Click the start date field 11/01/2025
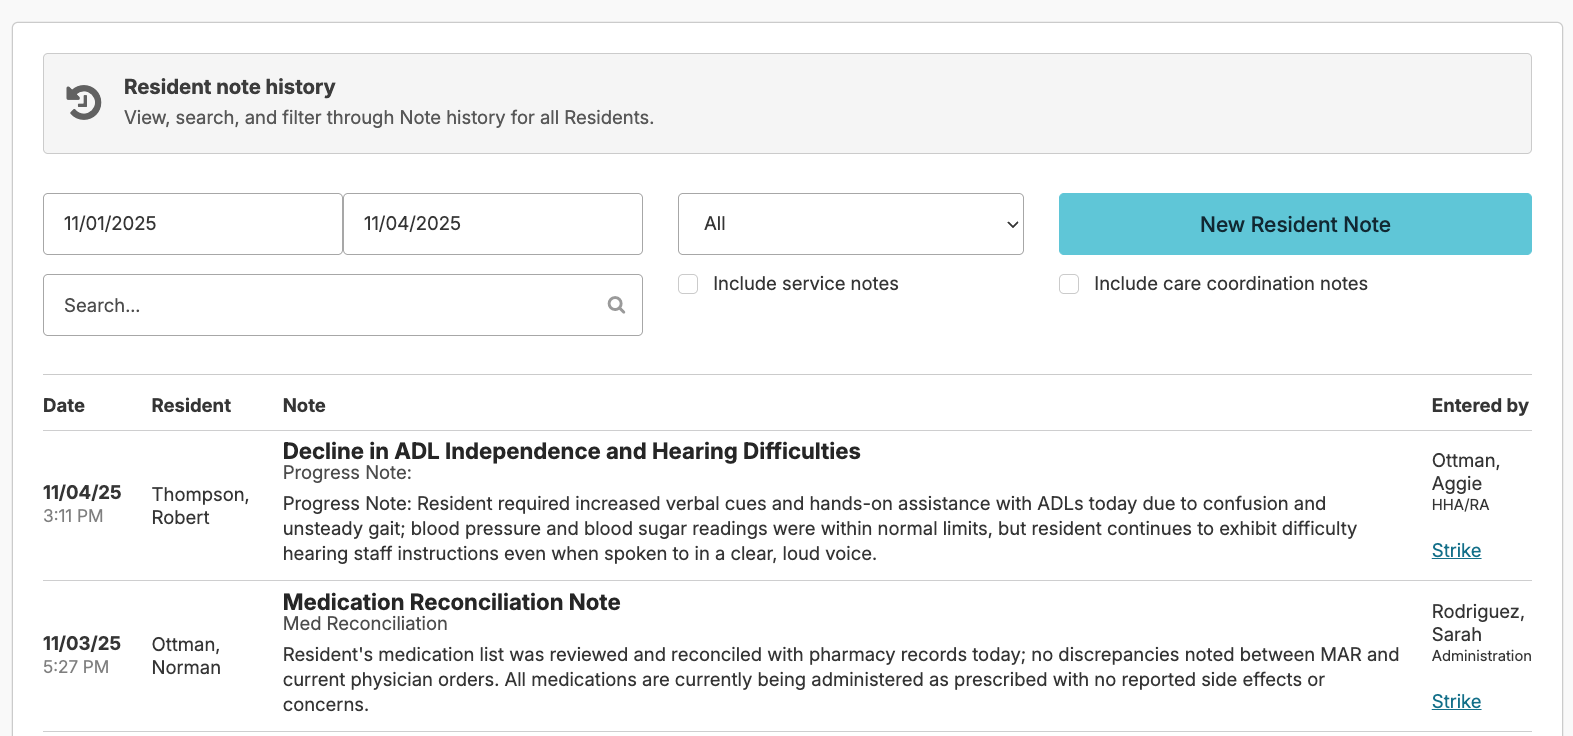The image size is (1573, 736). click(x=192, y=224)
